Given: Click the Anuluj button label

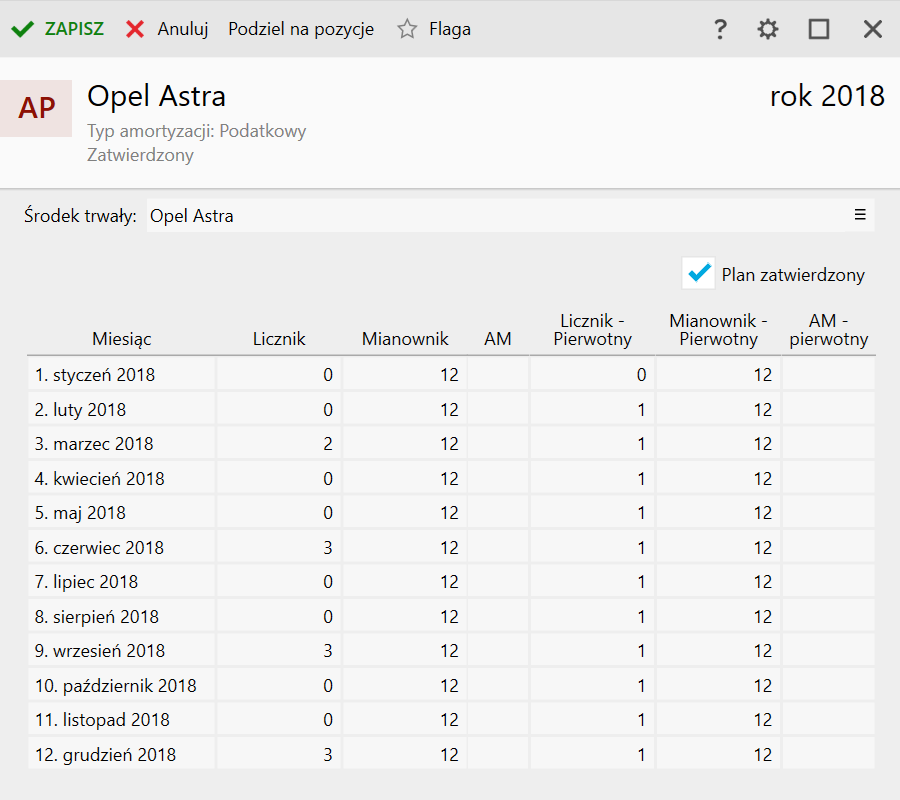Looking at the screenshot, I should (183, 29).
